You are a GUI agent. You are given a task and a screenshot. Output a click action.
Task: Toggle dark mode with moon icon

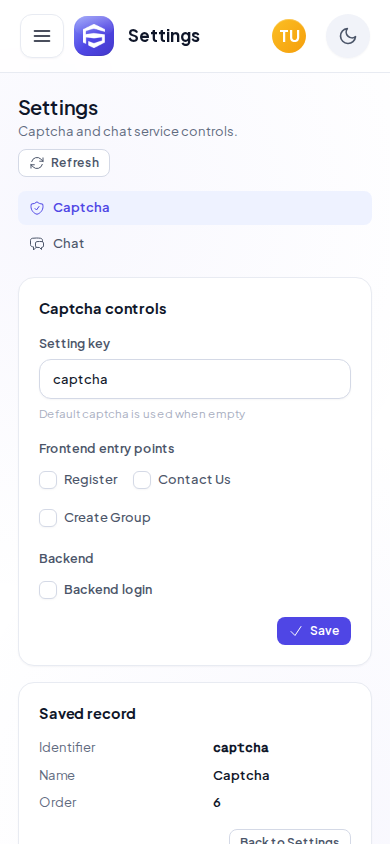pyautogui.click(x=348, y=36)
